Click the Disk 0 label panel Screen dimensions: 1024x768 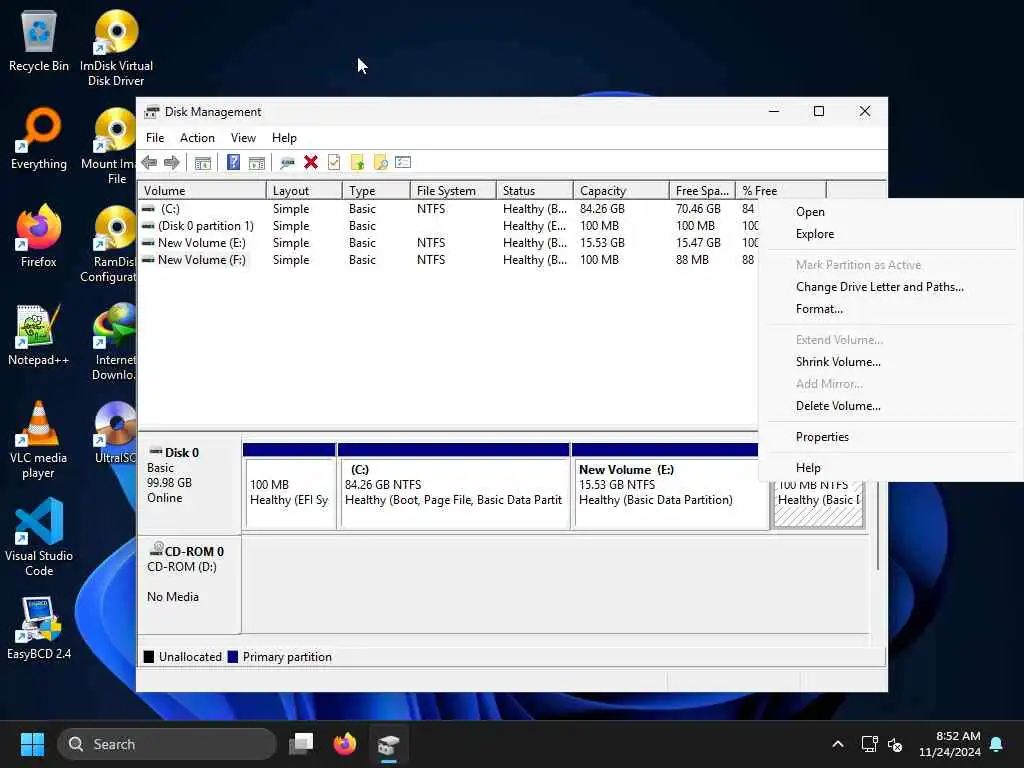[x=189, y=484]
